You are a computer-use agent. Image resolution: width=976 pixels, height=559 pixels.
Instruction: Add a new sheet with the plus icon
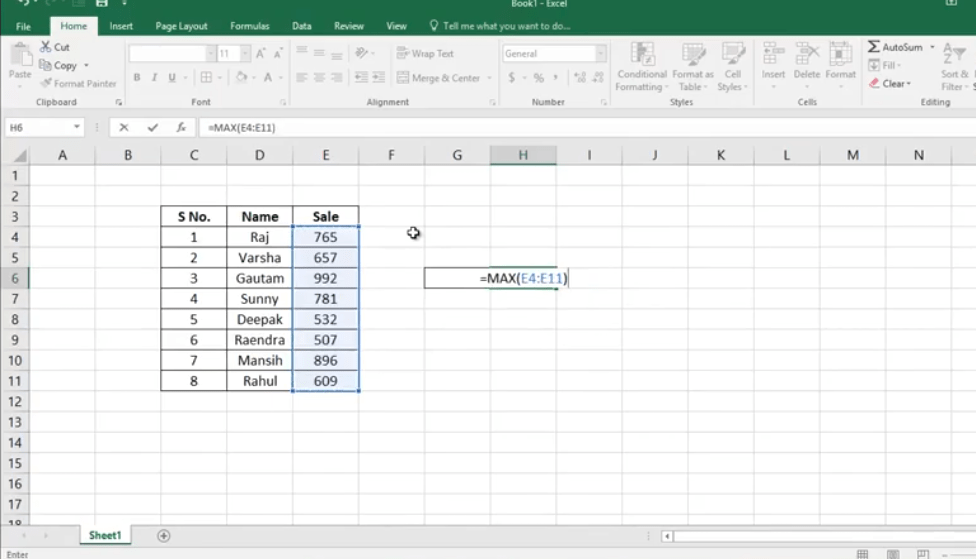[x=164, y=536]
